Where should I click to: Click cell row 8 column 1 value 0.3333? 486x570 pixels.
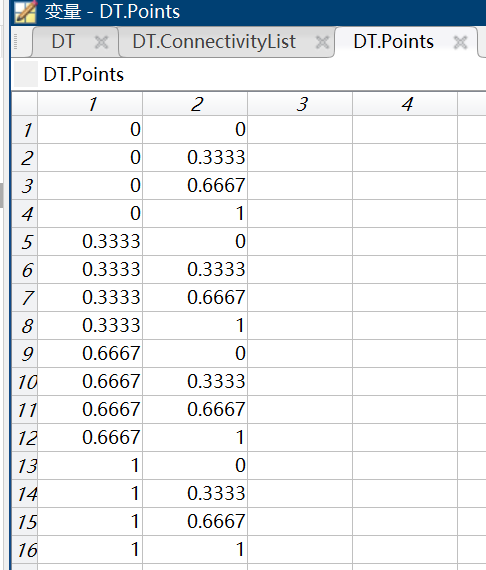tap(90, 326)
